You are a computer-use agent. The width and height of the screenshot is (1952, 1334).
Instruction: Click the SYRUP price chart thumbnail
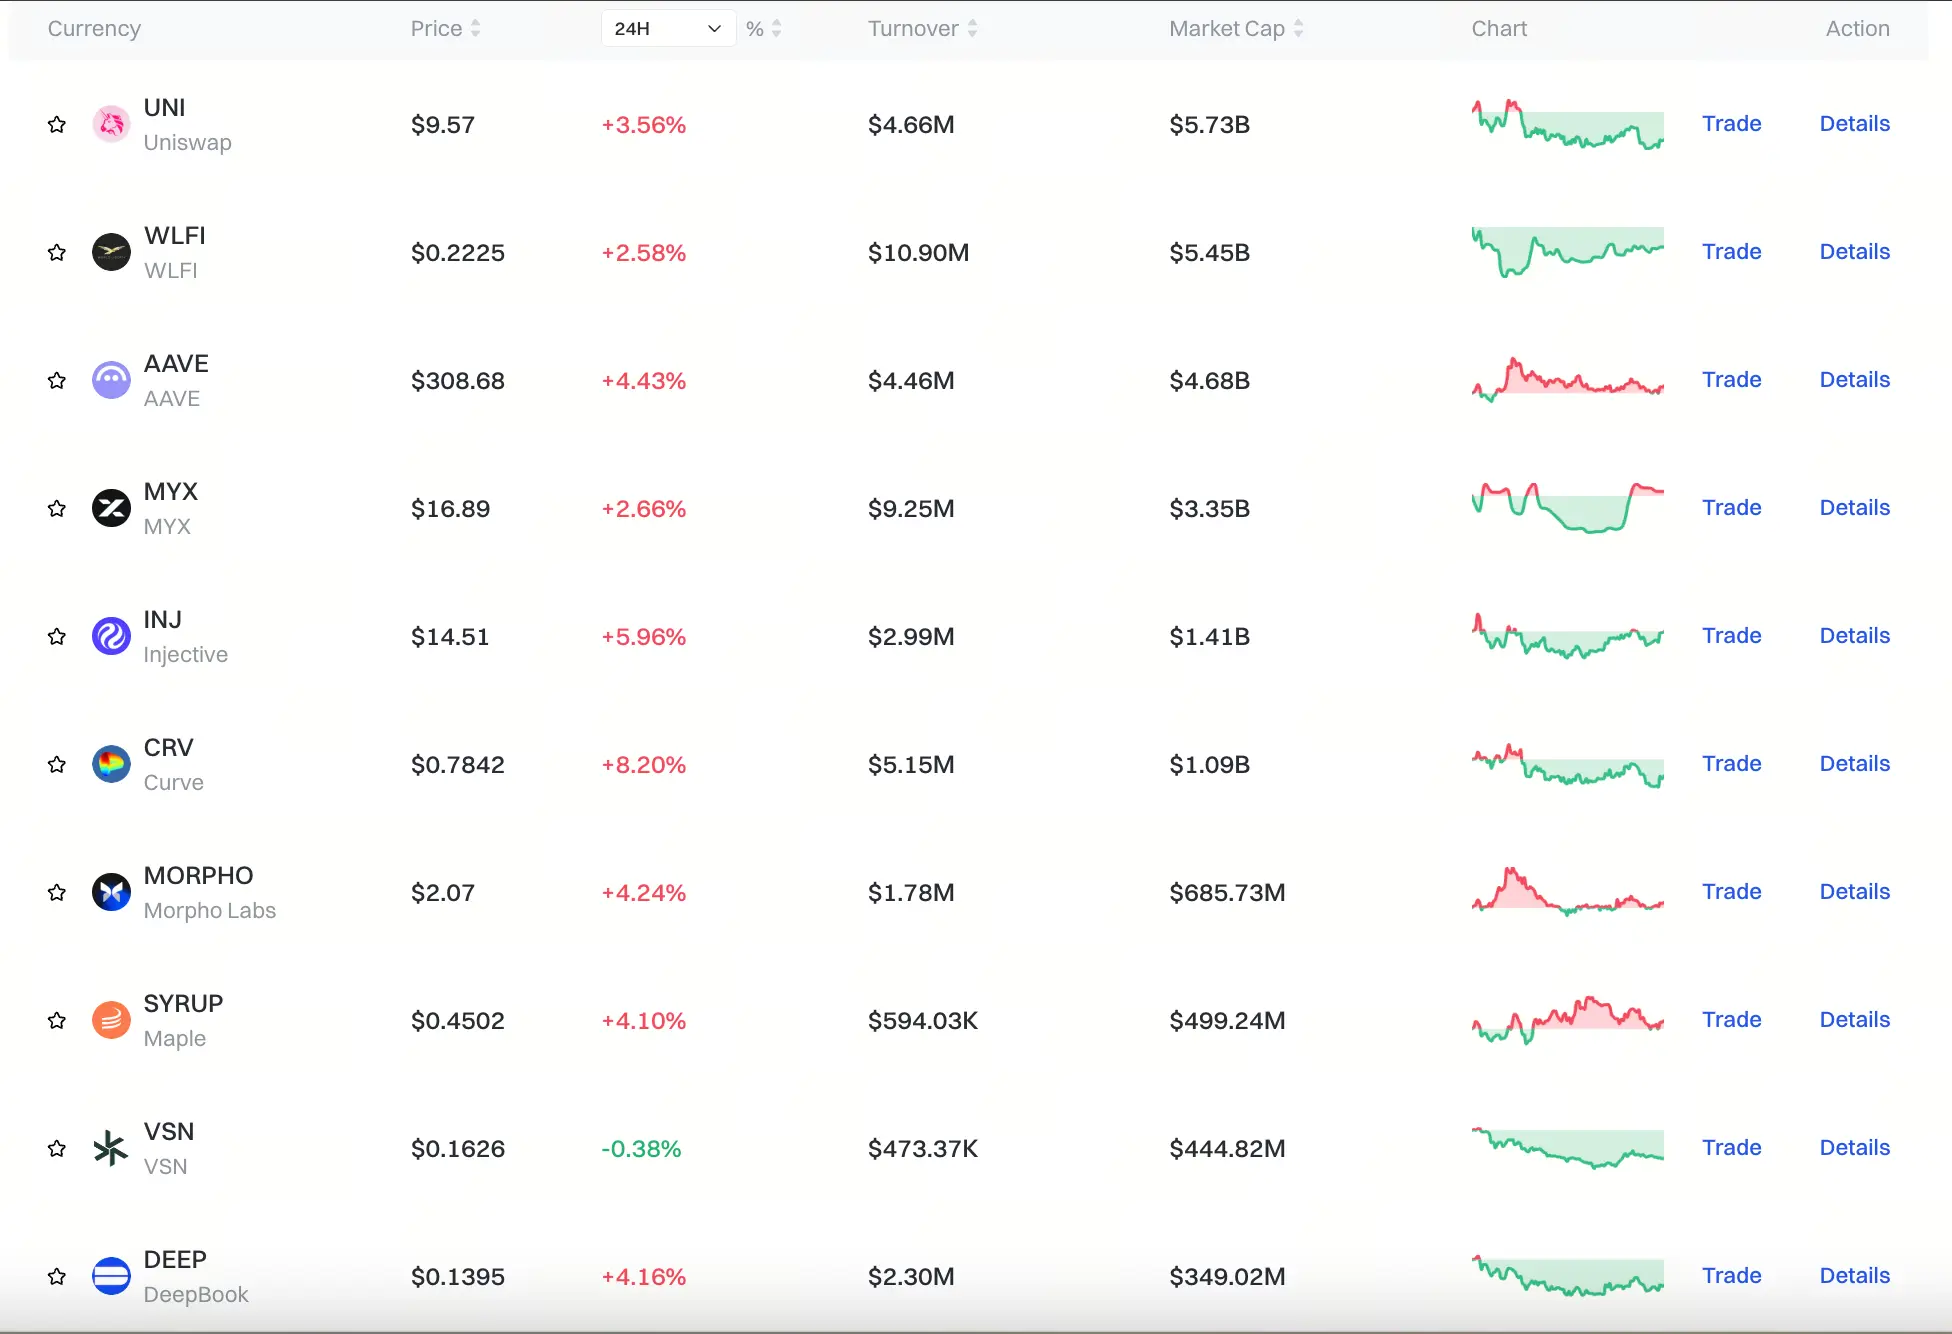[x=1567, y=1020]
